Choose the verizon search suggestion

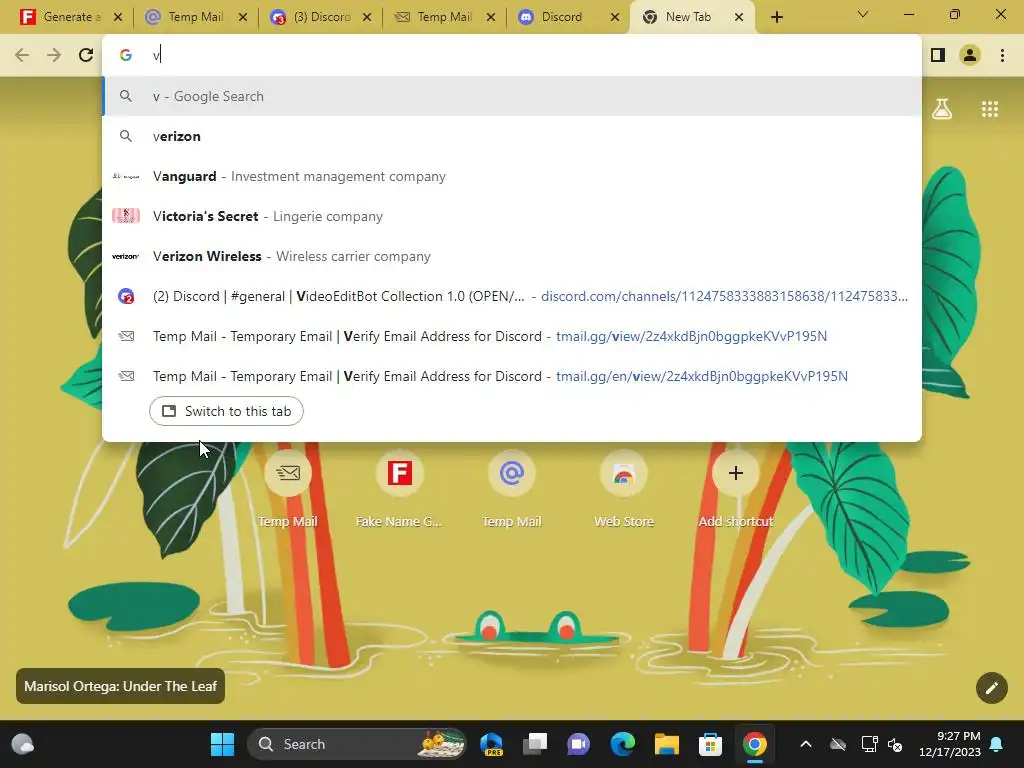pyautogui.click(x=512, y=136)
